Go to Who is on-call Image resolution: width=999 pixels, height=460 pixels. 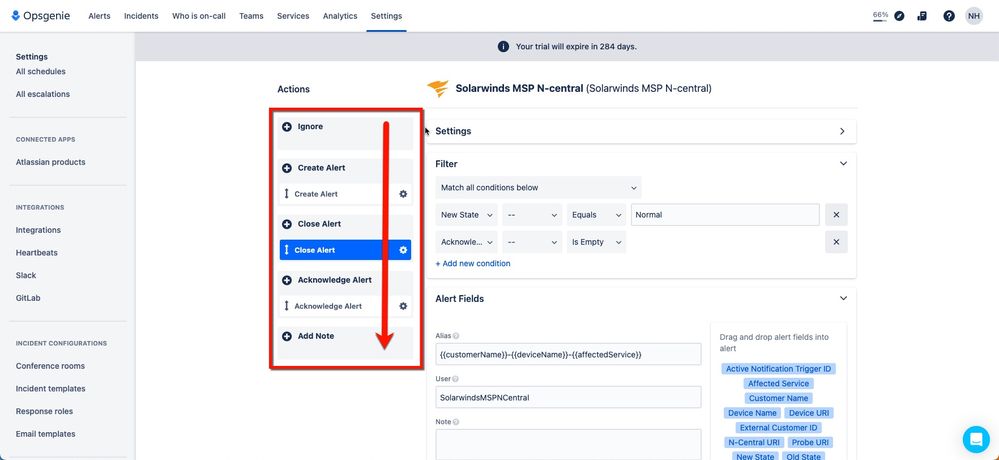pyautogui.click(x=199, y=16)
